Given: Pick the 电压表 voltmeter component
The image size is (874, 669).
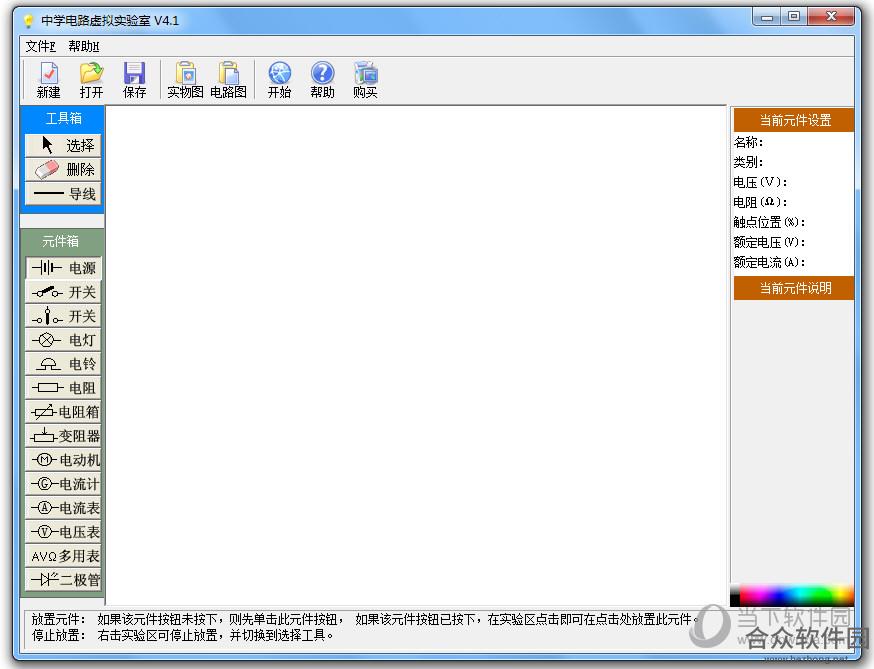Looking at the screenshot, I should 64,532.
